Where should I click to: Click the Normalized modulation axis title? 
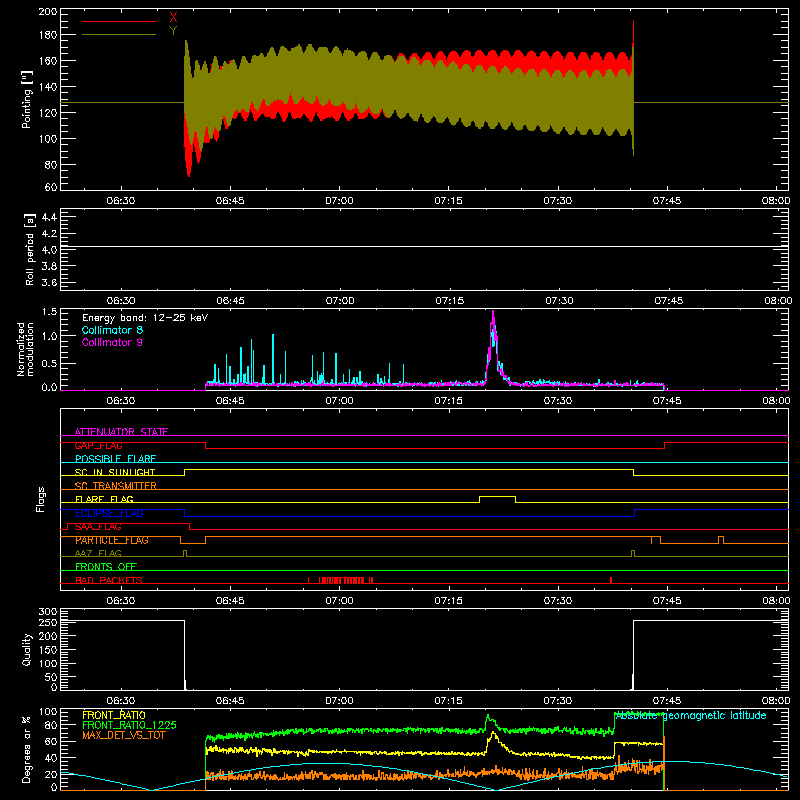(x=25, y=349)
